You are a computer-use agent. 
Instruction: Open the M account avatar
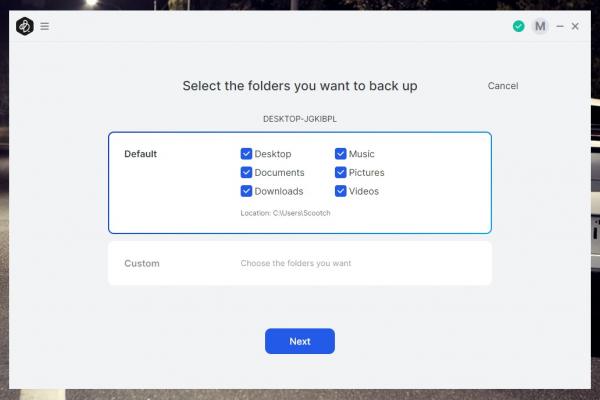(540, 27)
